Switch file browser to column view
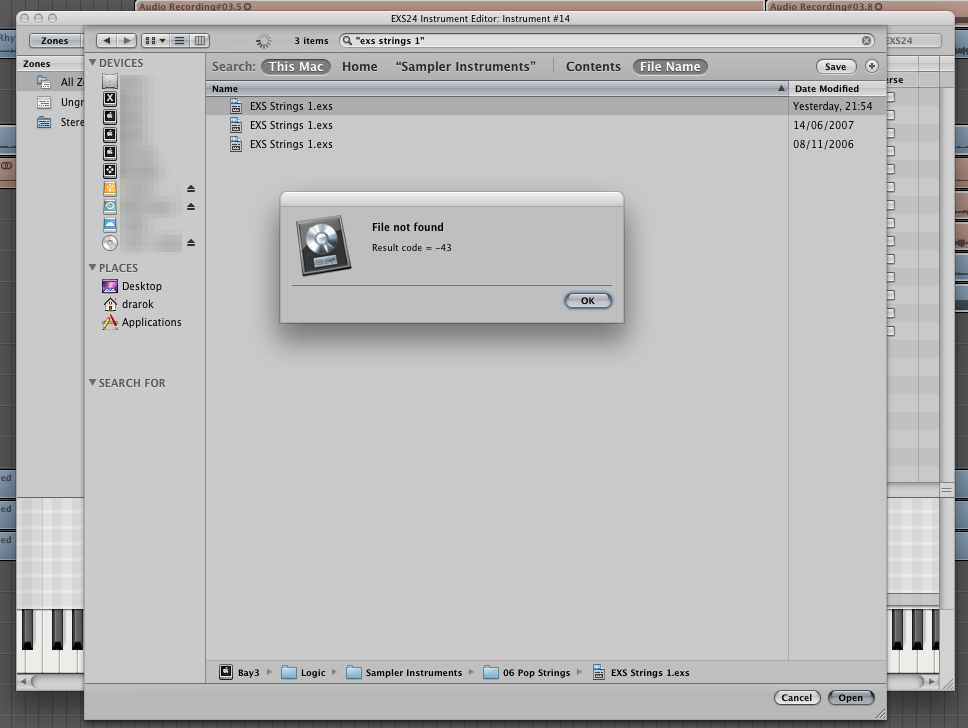Image resolution: width=968 pixels, height=728 pixels. coord(199,41)
